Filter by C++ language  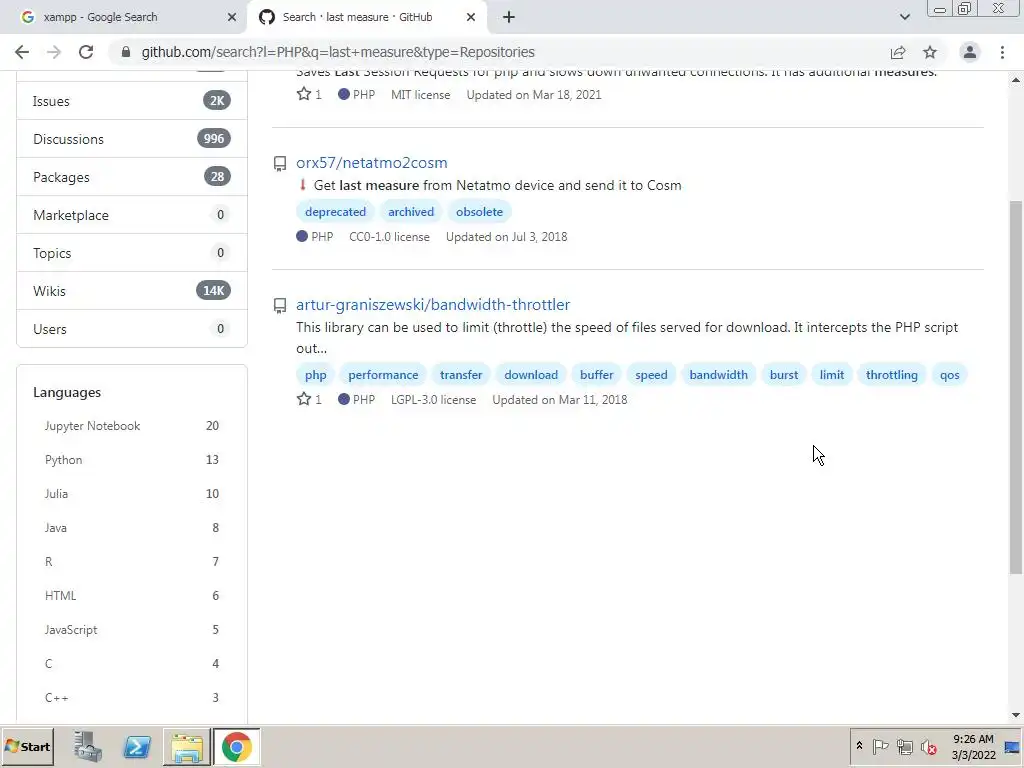point(132,697)
